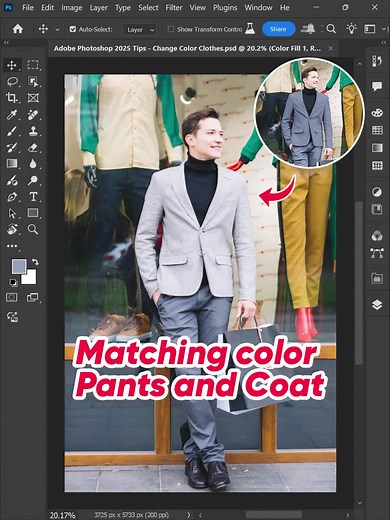Swap foreground and background colors
Screen dimensions: 390x520
click(35, 262)
